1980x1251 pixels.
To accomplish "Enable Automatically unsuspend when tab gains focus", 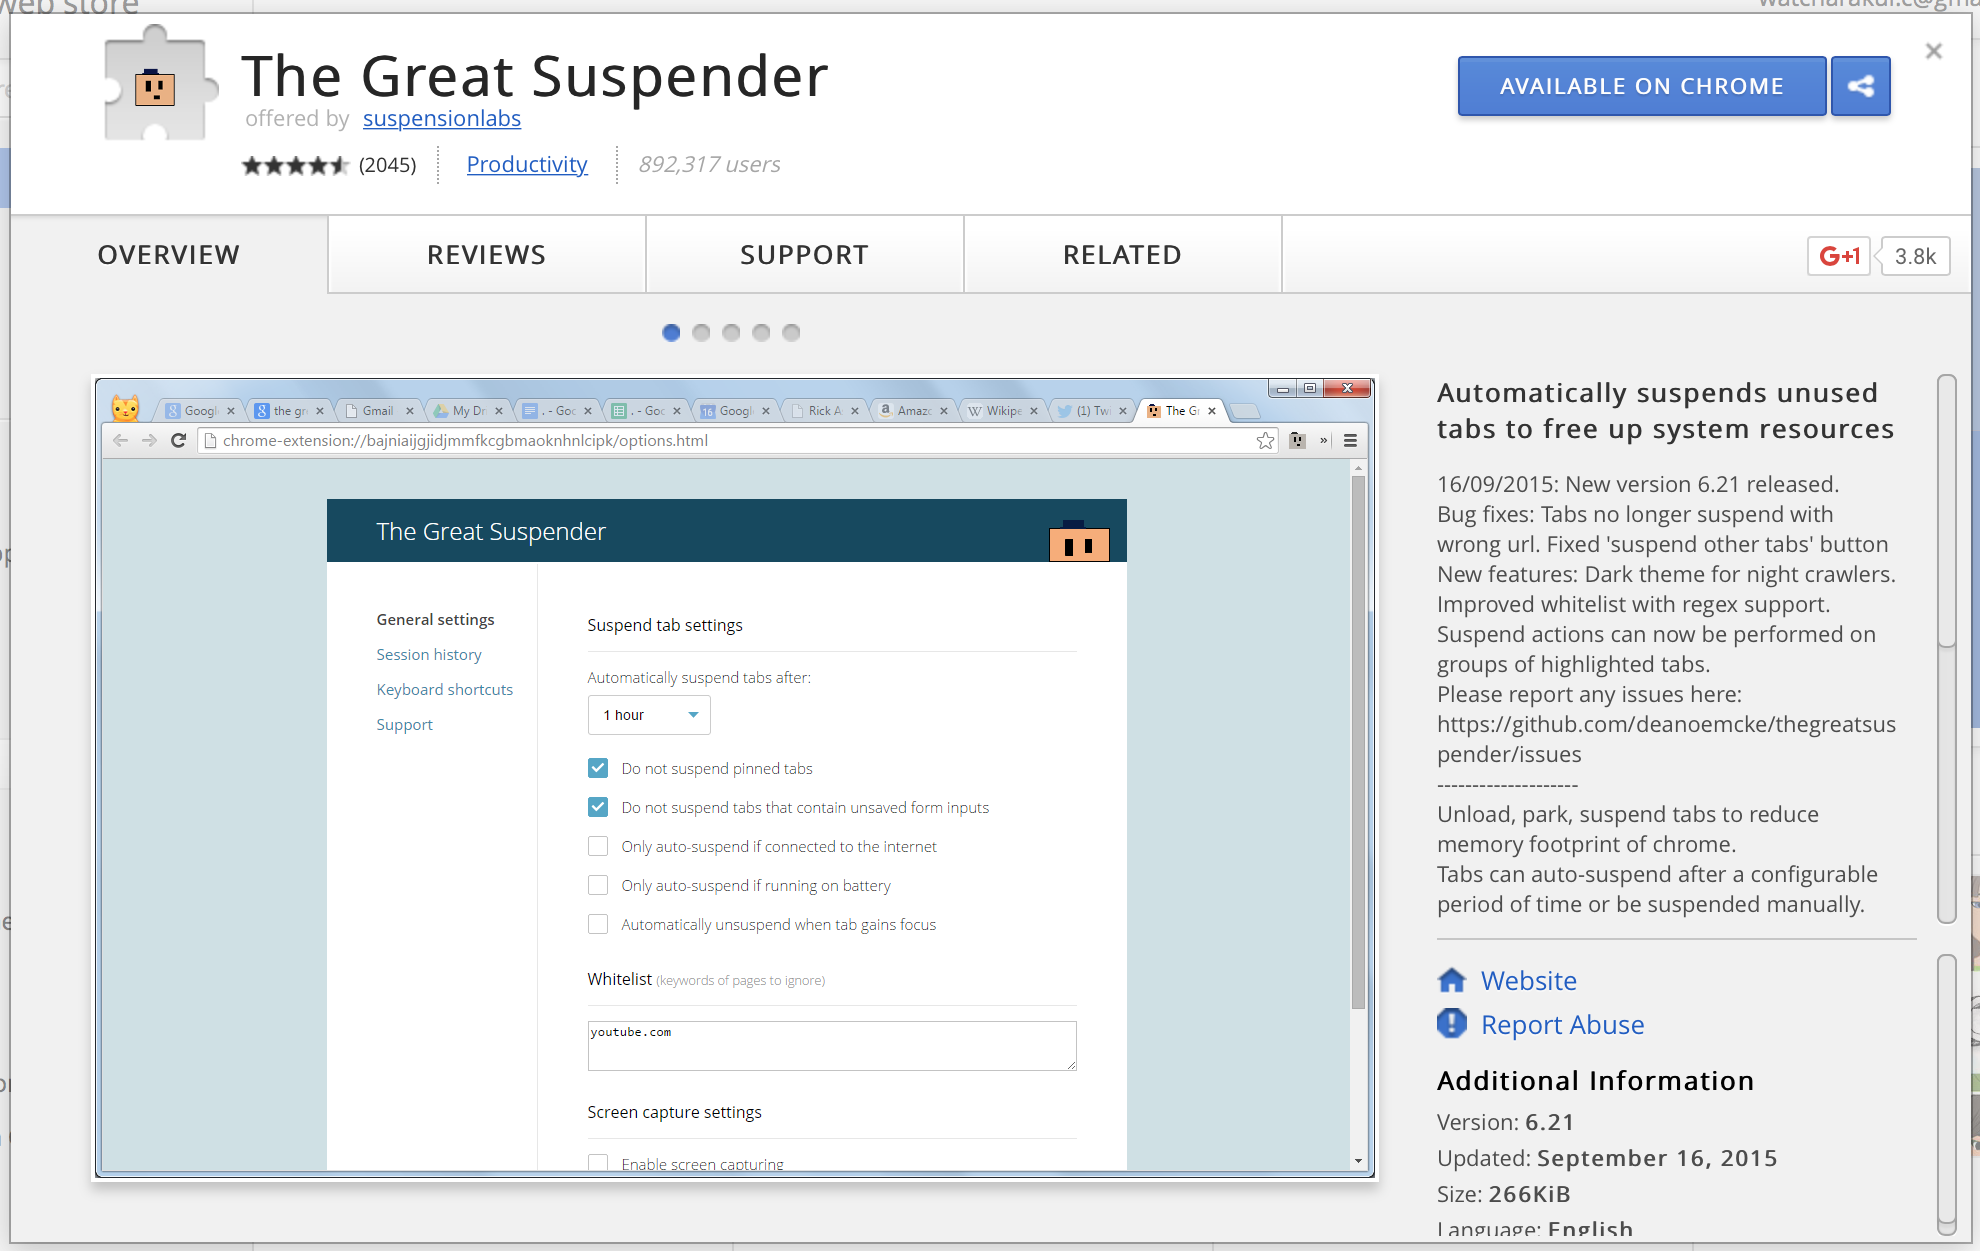I will point(598,924).
